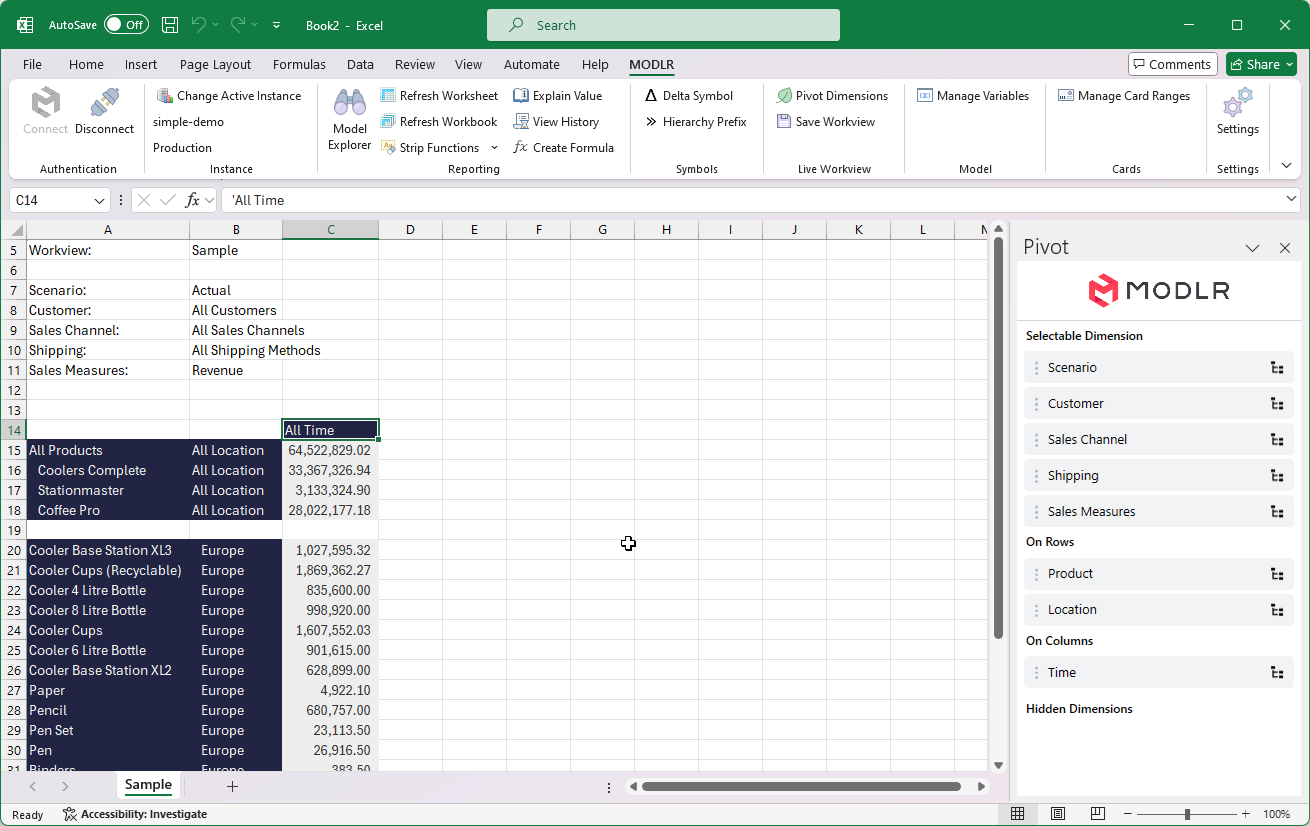Open Manage Variables
Screen dimensions: 1310x826
(973, 95)
